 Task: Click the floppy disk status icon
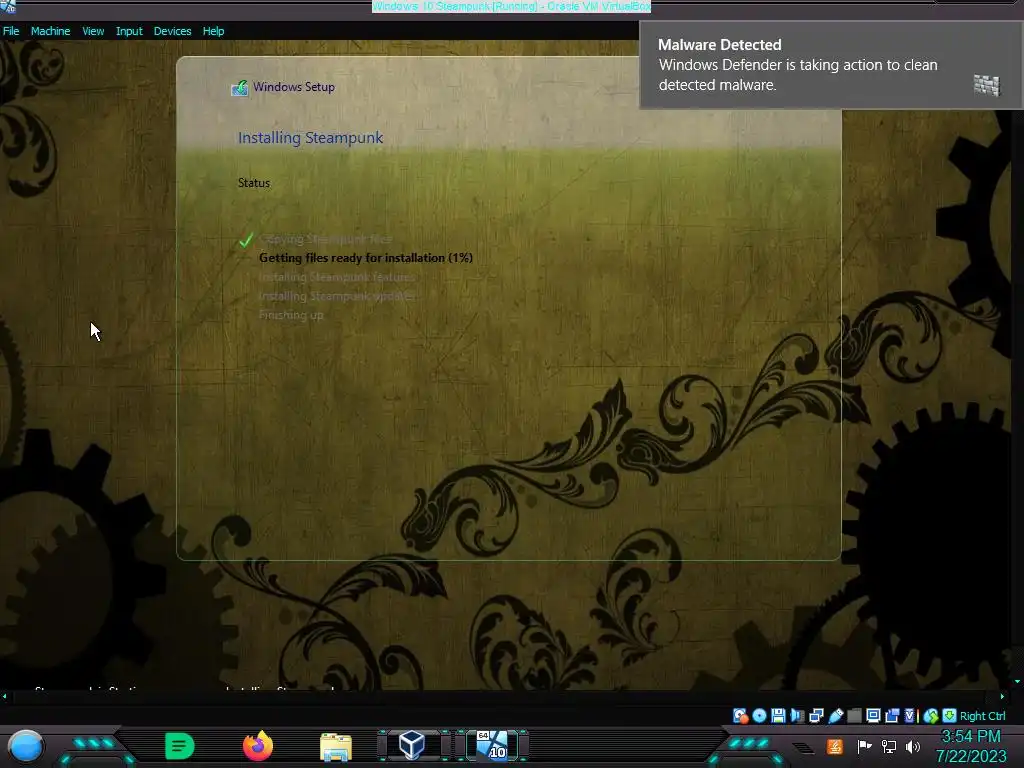[x=778, y=716]
